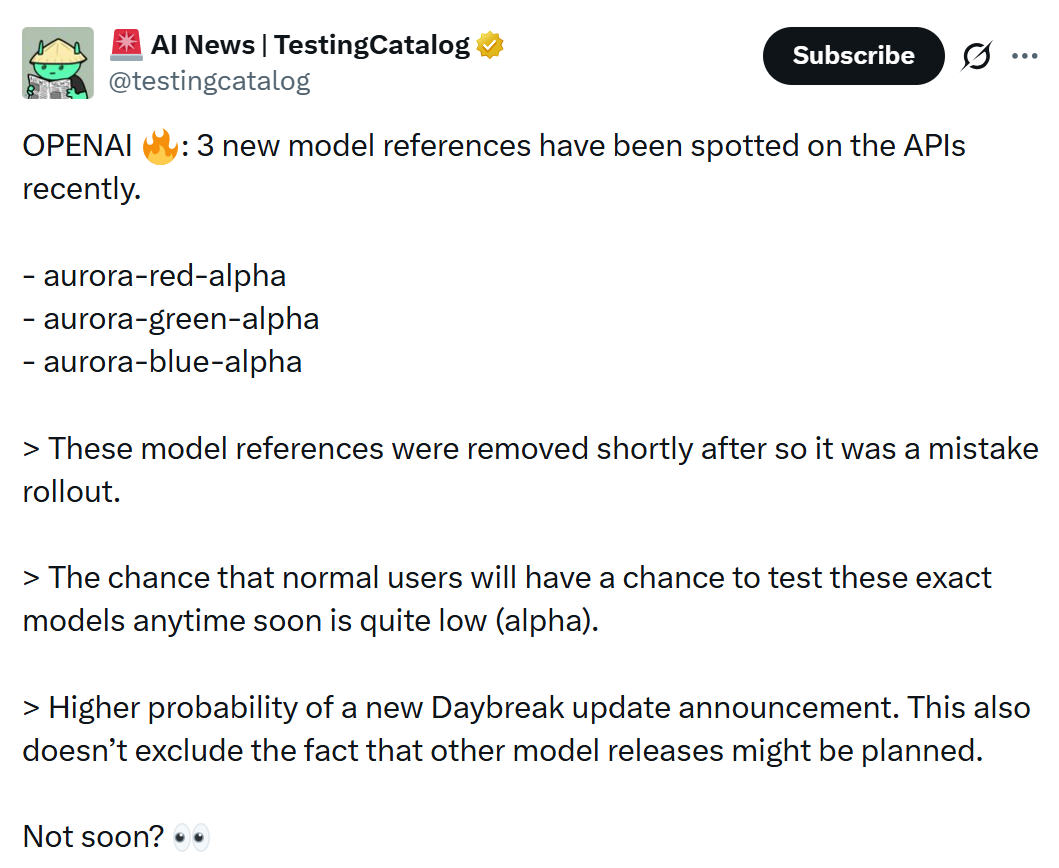Click the aurora-blue-alpha list line
The image size is (1059, 868).
(x=162, y=362)
